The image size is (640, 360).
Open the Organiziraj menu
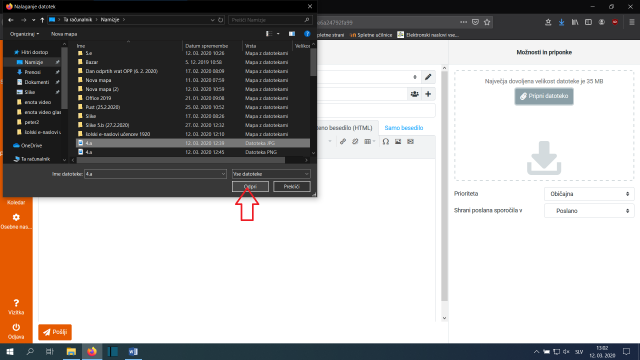pyautogui.click(x=24, y=34)
